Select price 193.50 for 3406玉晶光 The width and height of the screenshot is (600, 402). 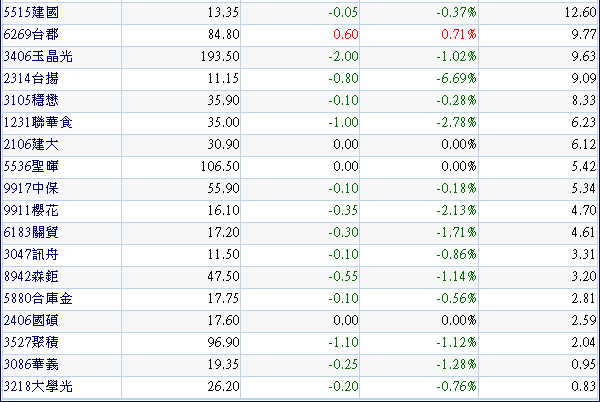click(x=220, y=57)
